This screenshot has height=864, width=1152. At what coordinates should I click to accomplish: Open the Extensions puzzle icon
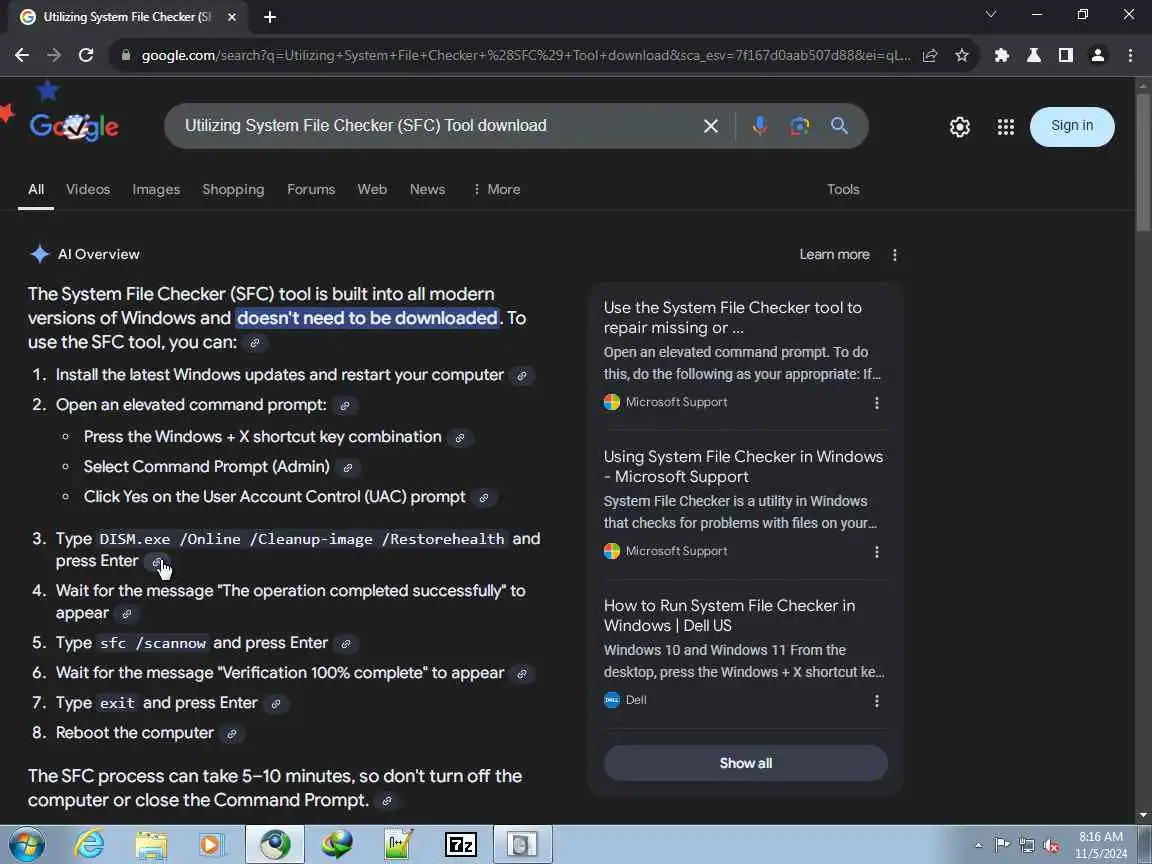[1001, 55]
